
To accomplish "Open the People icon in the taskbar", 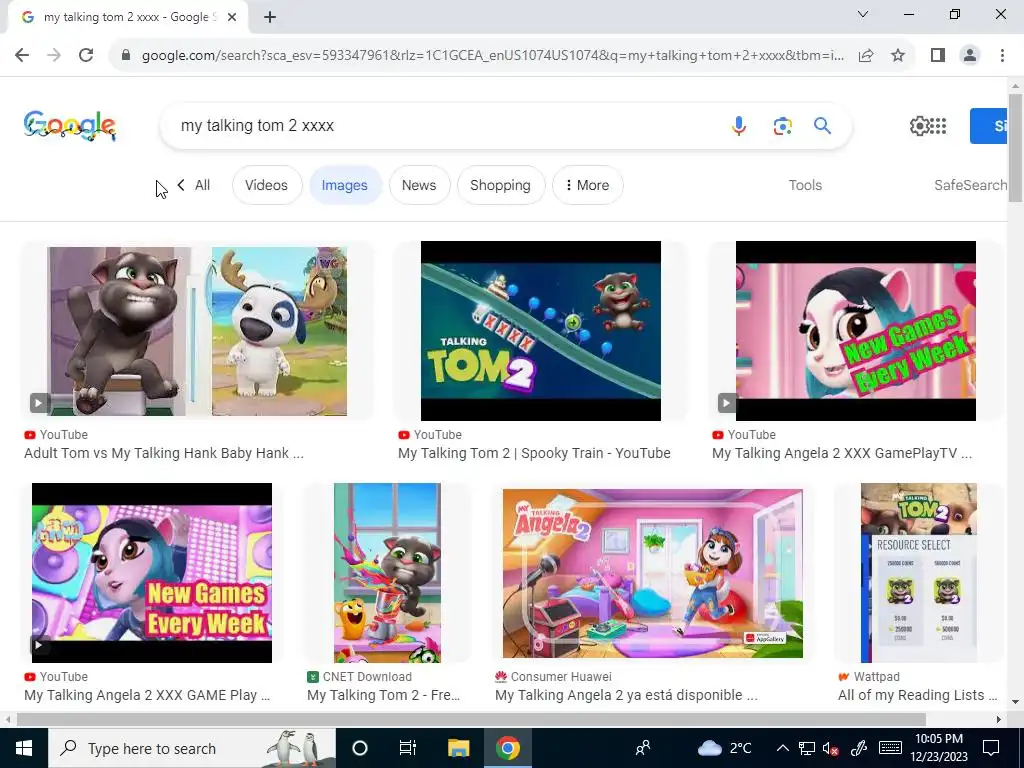I will [643, 748].
